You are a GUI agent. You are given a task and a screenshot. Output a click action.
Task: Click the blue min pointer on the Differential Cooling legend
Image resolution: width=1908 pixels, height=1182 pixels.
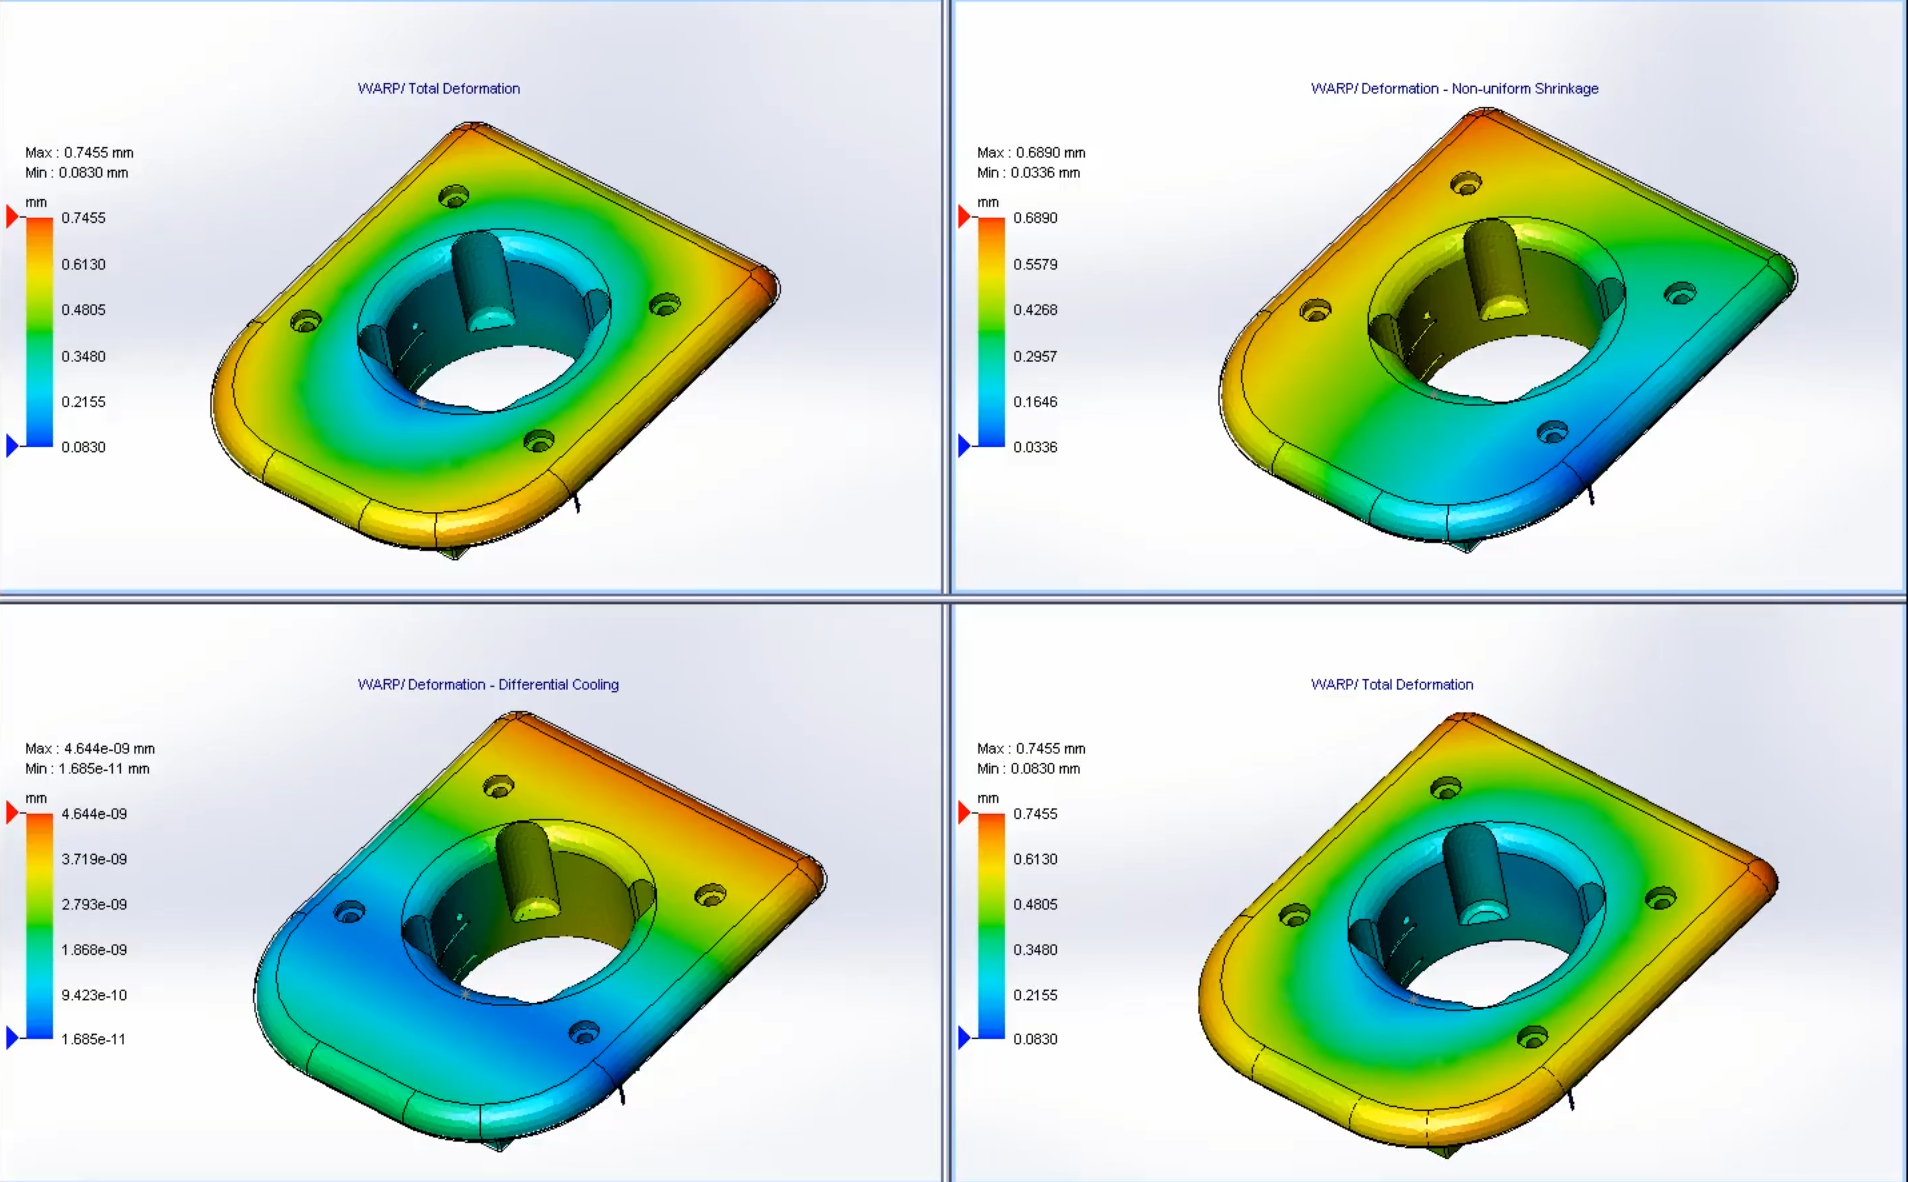(11, 1039)
